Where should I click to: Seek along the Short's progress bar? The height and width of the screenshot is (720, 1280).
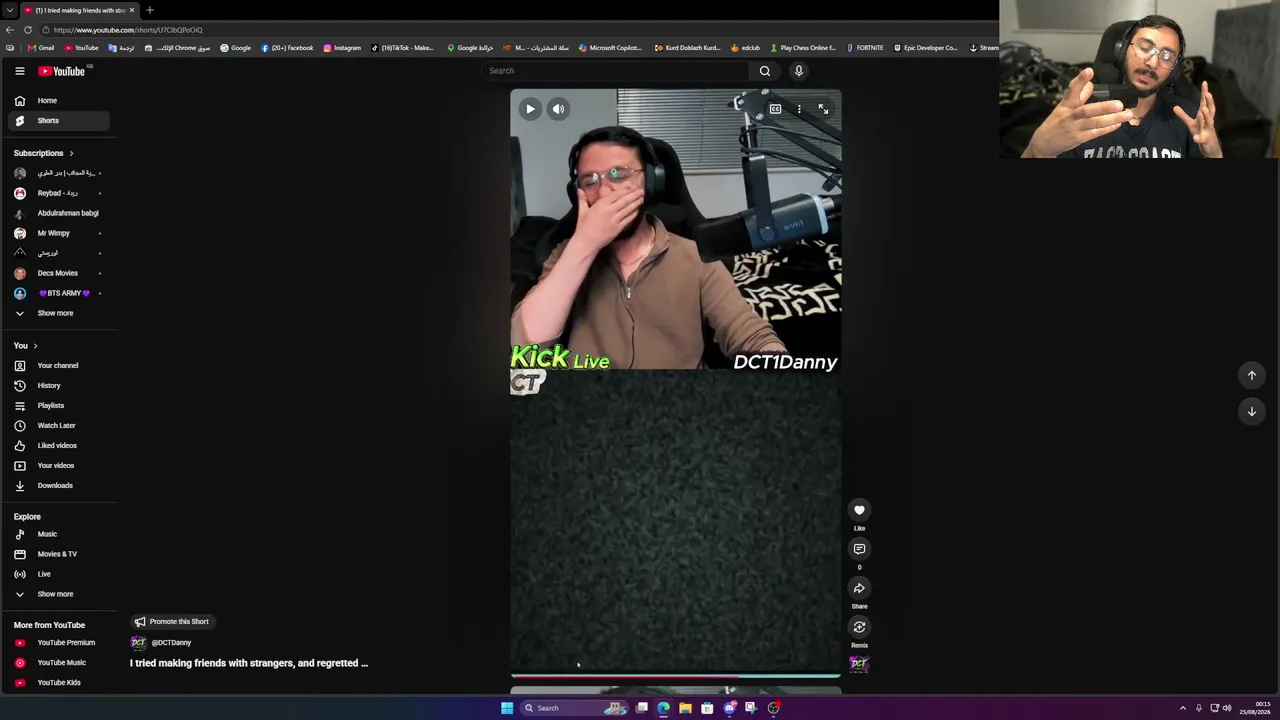[676, 676]
